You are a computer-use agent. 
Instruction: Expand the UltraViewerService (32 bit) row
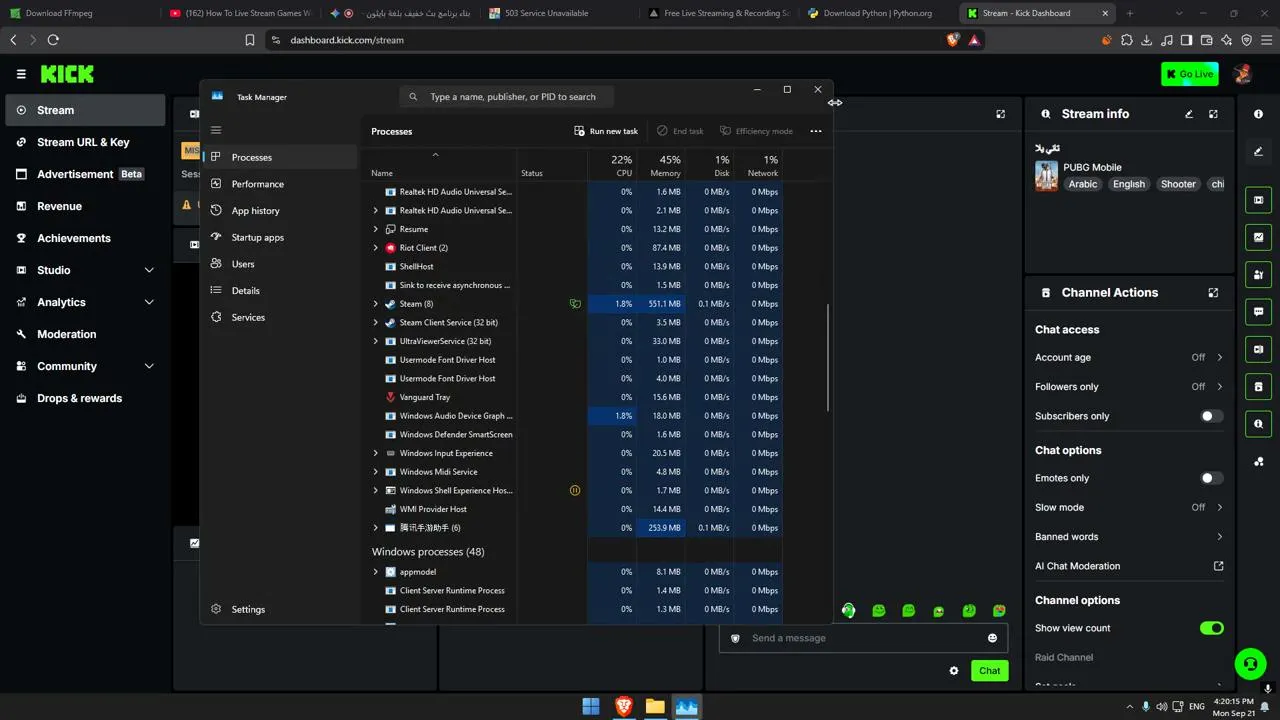376,341
